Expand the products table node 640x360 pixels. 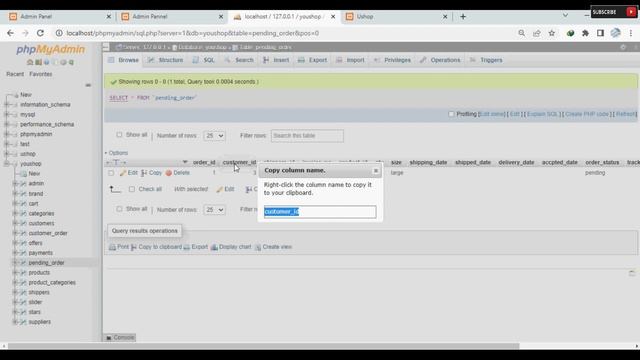pyautogui.click(x=16, y=273)
